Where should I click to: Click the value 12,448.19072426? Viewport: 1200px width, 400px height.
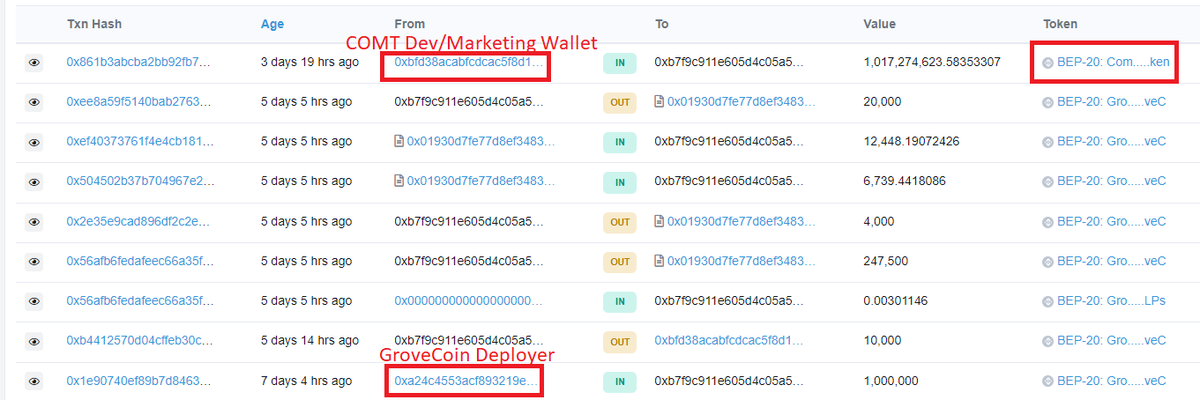tap(911, 142)
